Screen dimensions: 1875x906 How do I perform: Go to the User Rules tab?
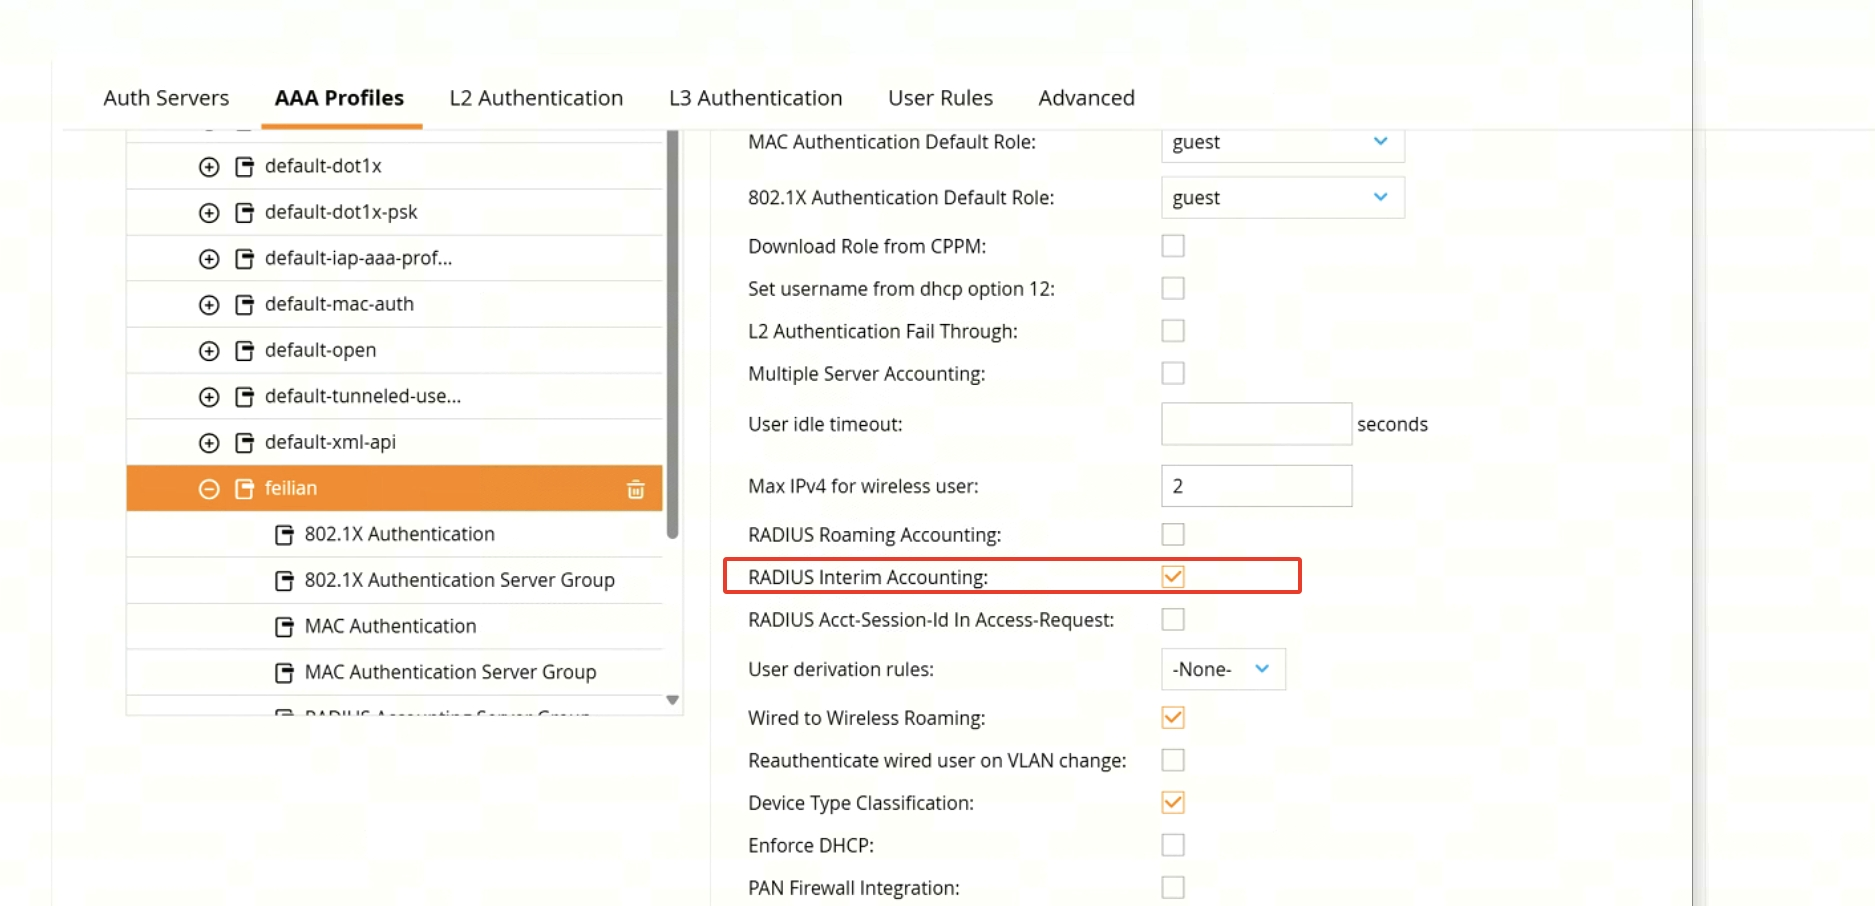pyautogui.click(x=941, y=98)
